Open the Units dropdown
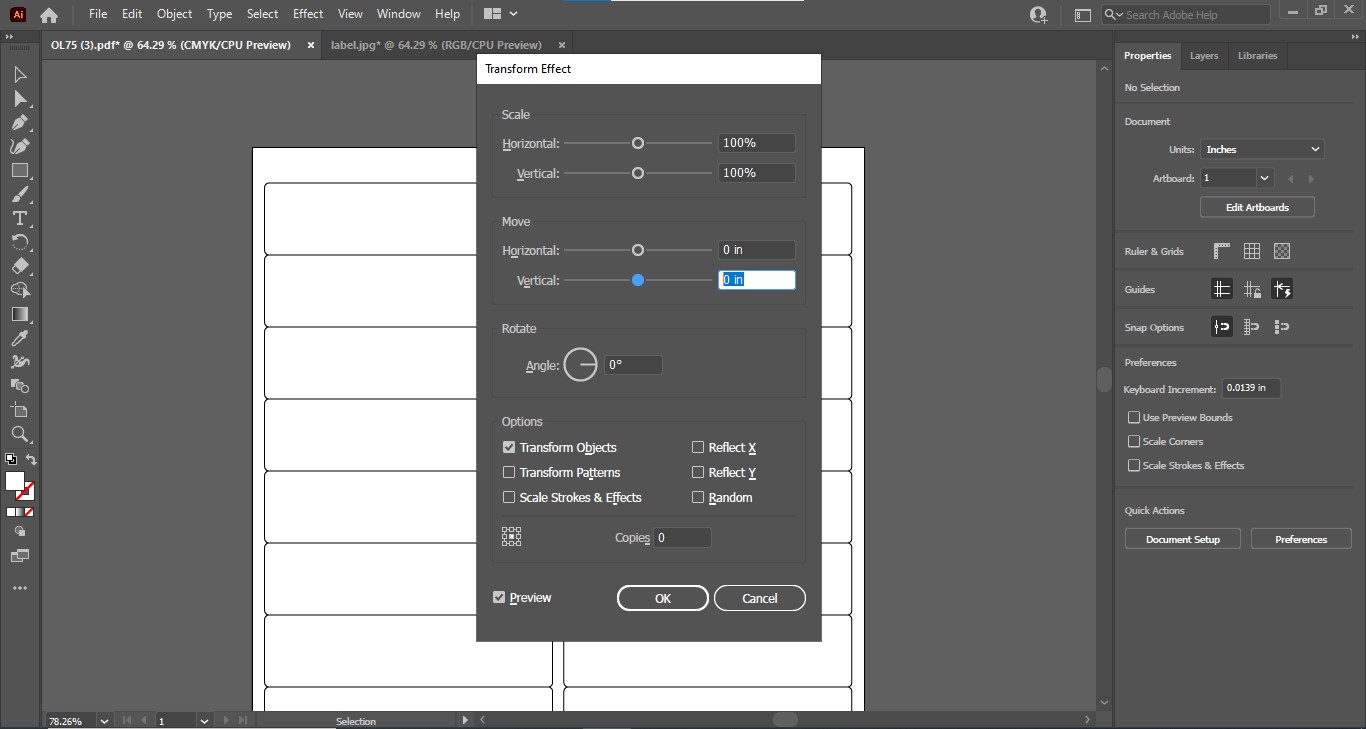The width and height of the screenshot is (1366, 729). pos(1262,149)
